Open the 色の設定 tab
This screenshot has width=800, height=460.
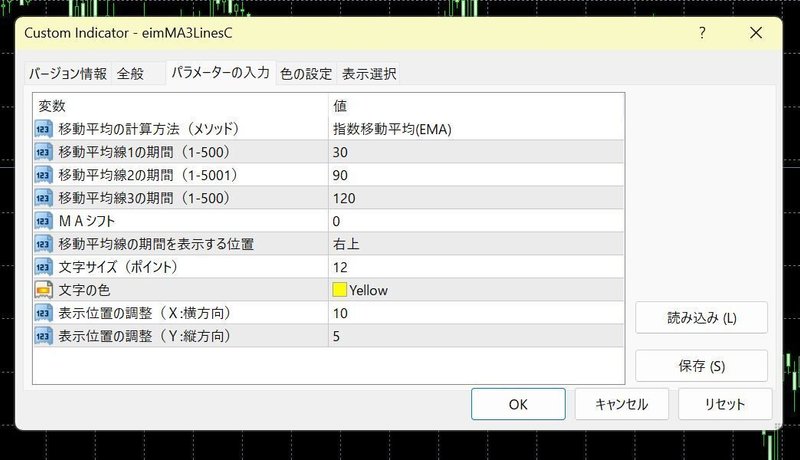point(306,74)
